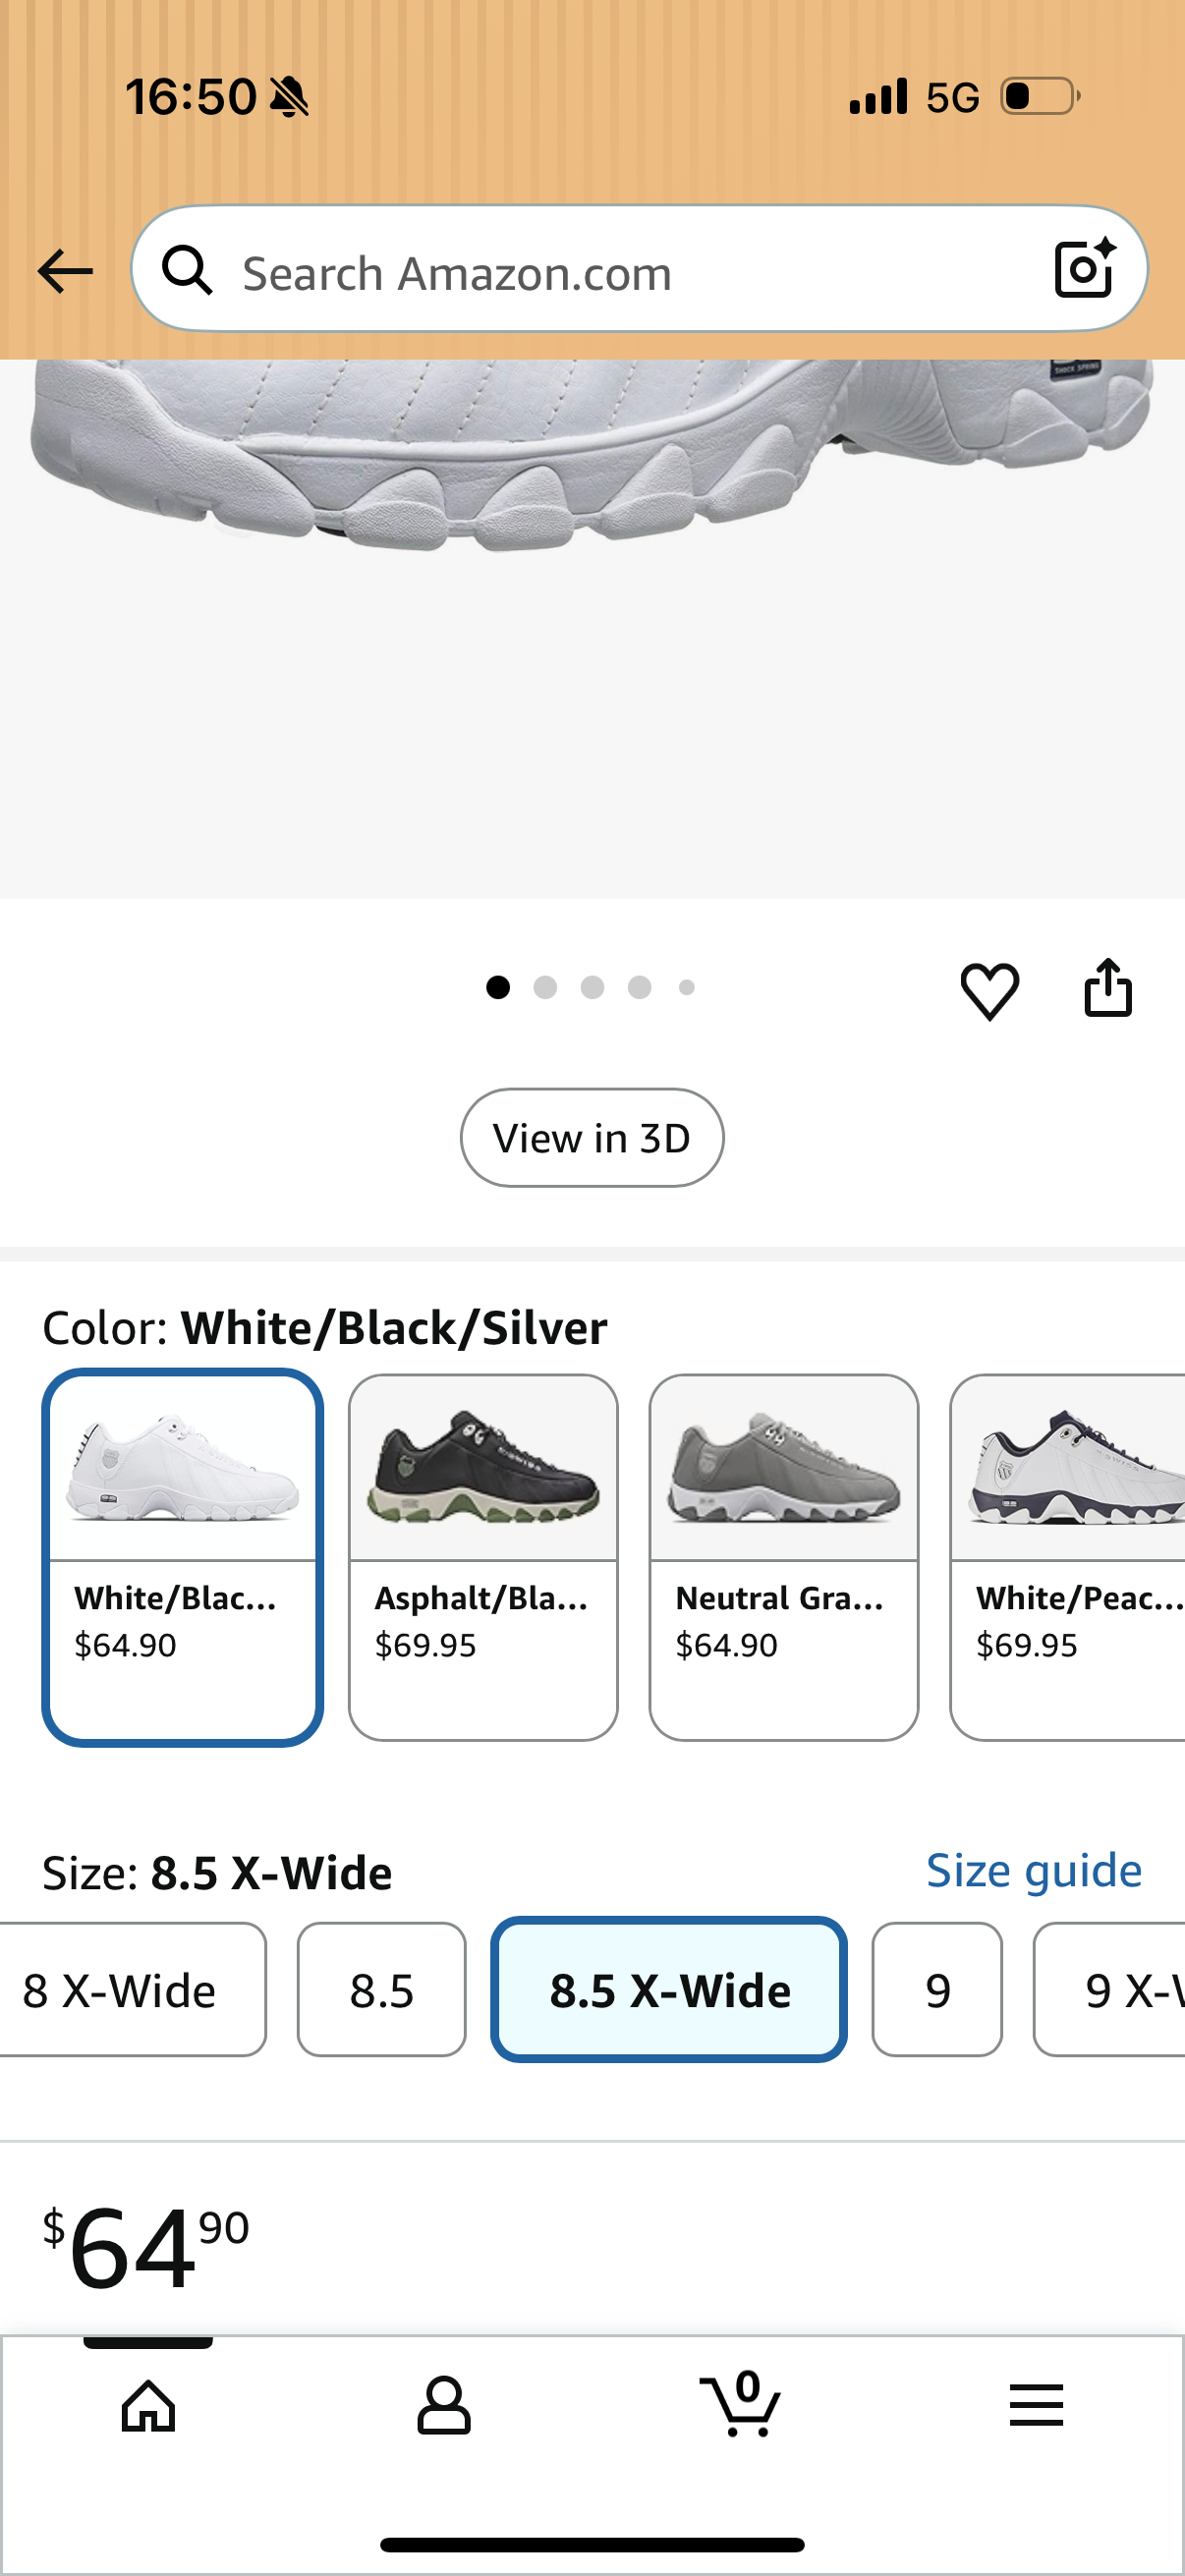1185x2576 pixels.
Task: Click the View in 3D button
Action: [x=592, y=1138]
